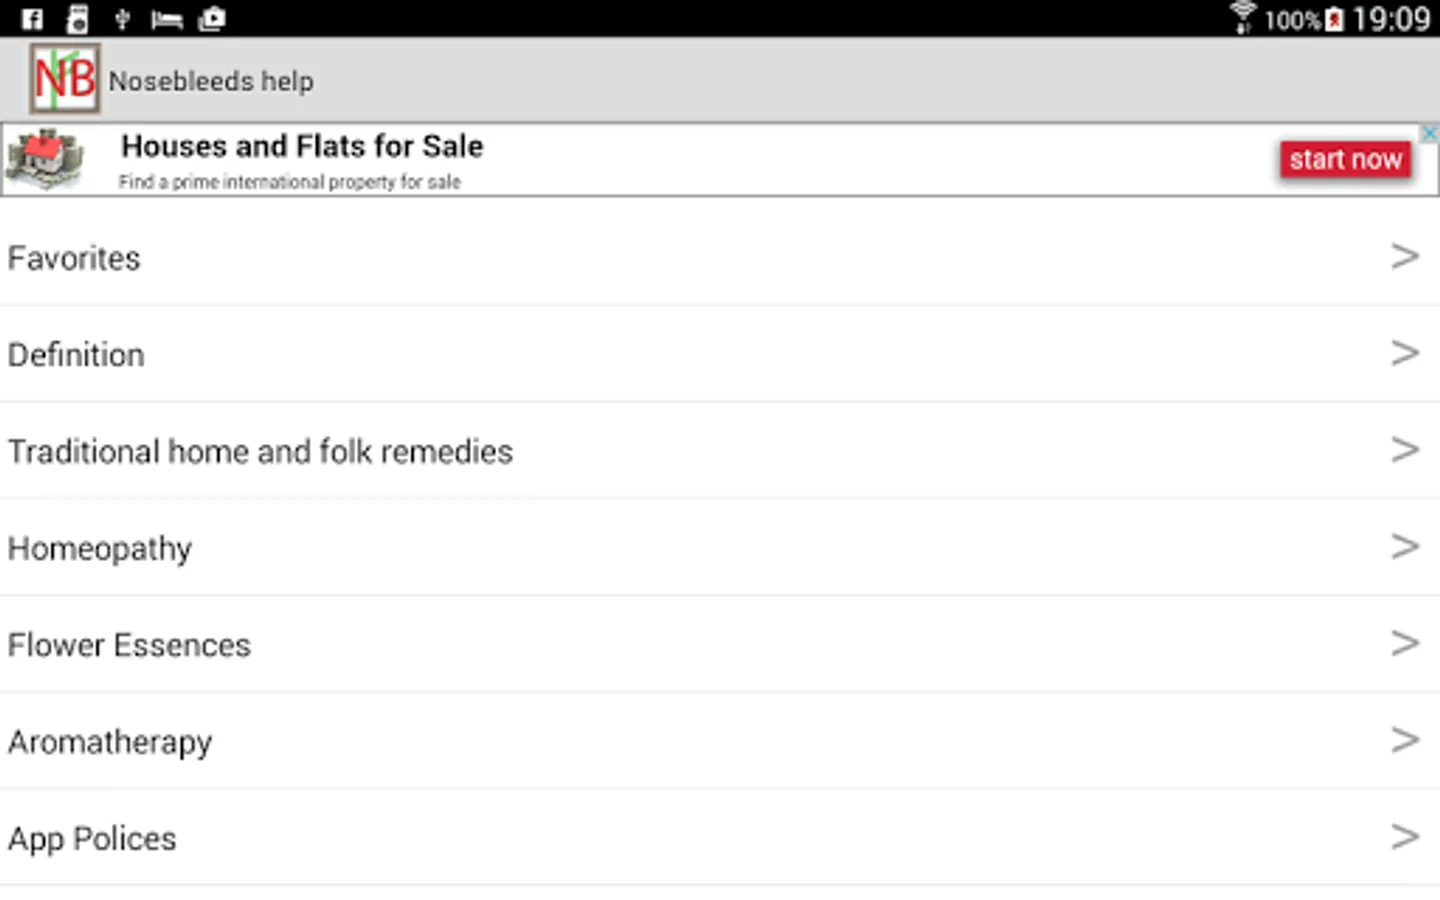Tap the house image in the ad
The width and height of the screenshot is (1440, 900).
click(45, 159)
